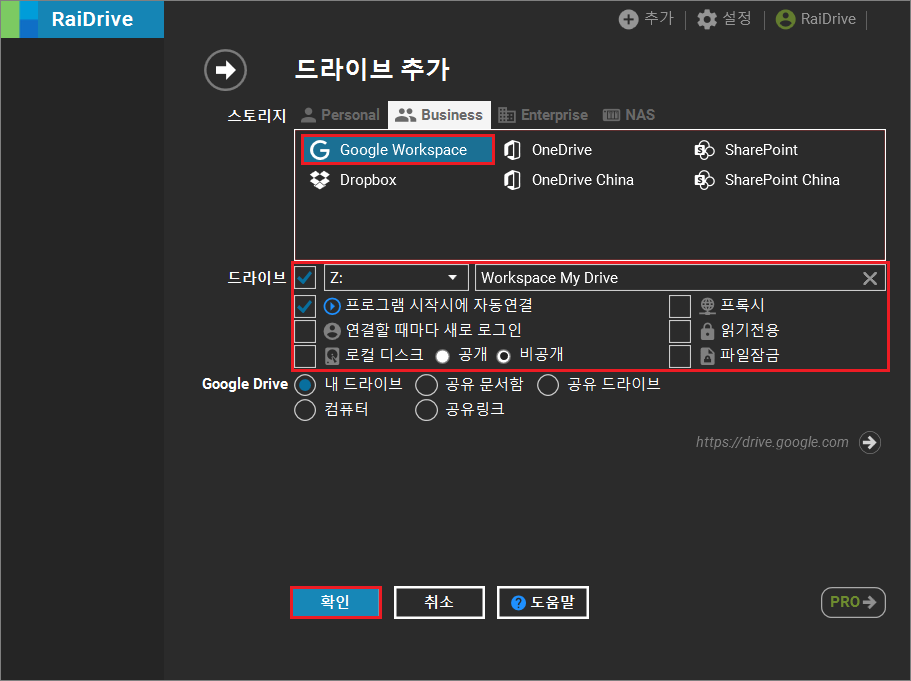Click the proxy globe icon
This screenshot has height=681, width=911.
click(x=707, y=306)
